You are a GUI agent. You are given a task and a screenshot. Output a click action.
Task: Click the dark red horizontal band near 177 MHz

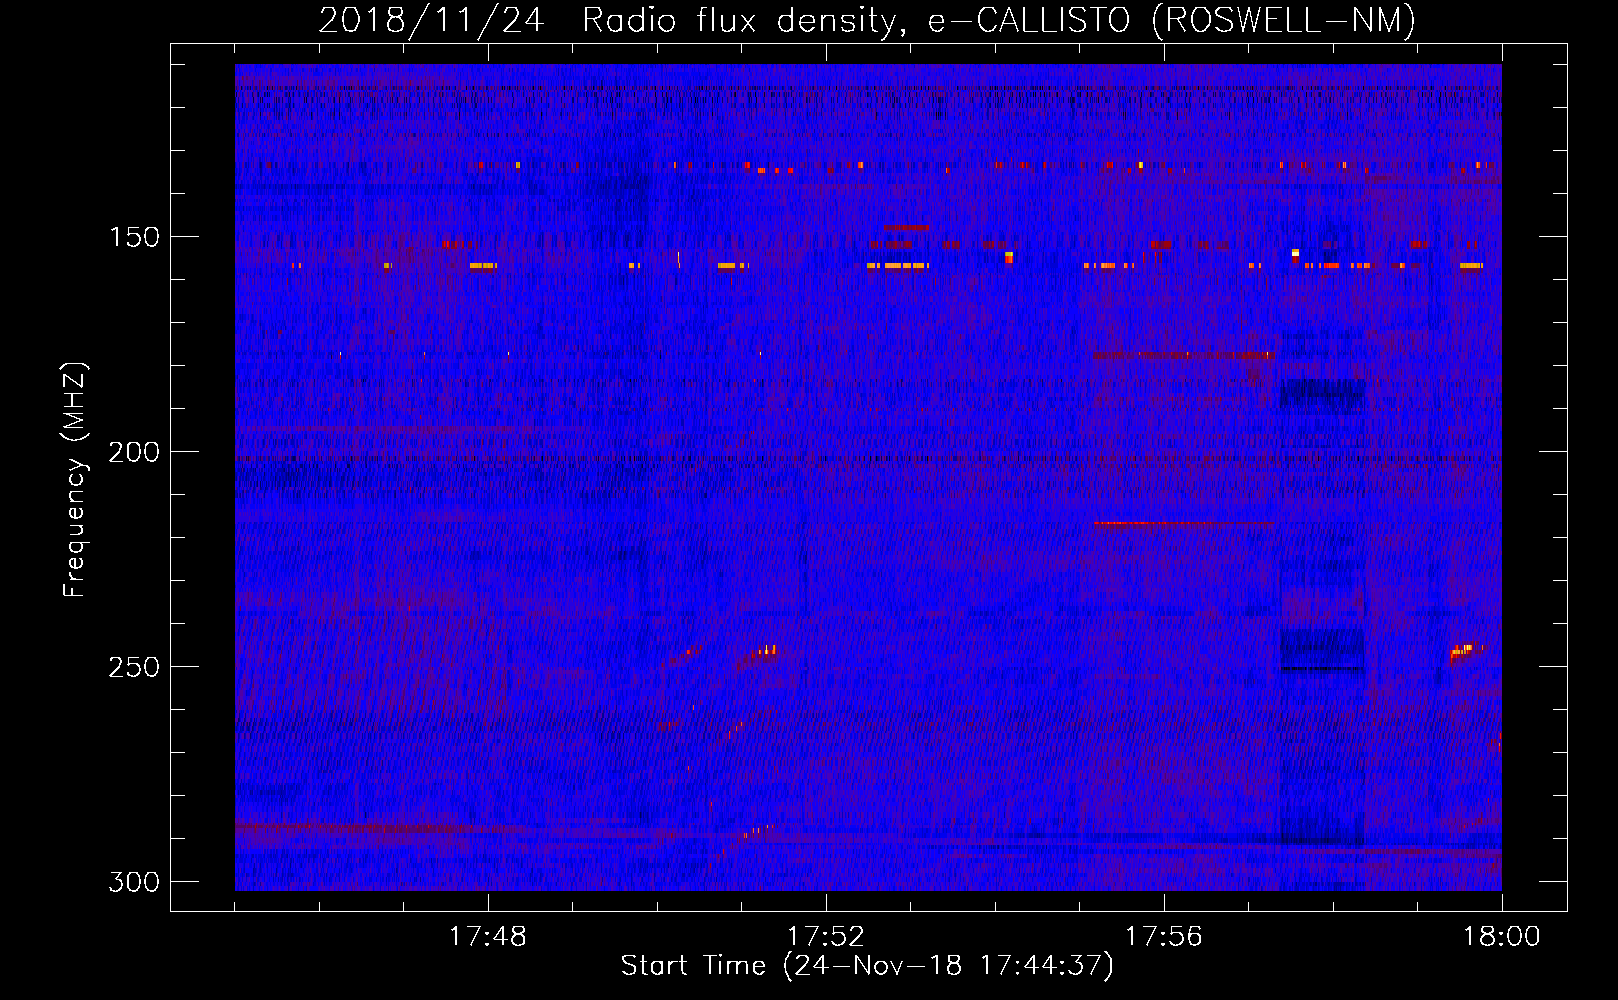click(x=1185, y=355)
